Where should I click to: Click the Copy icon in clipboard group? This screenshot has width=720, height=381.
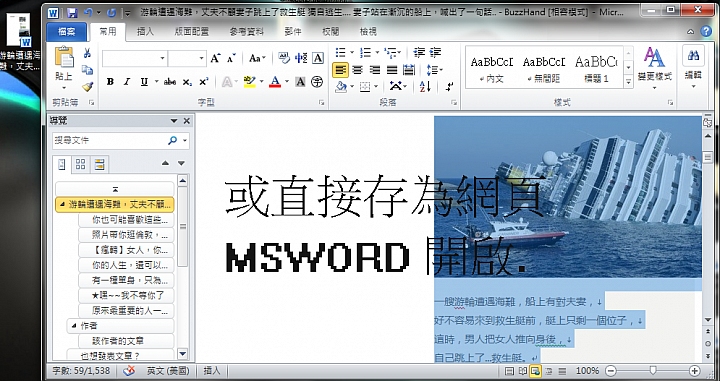coord(87,70)
